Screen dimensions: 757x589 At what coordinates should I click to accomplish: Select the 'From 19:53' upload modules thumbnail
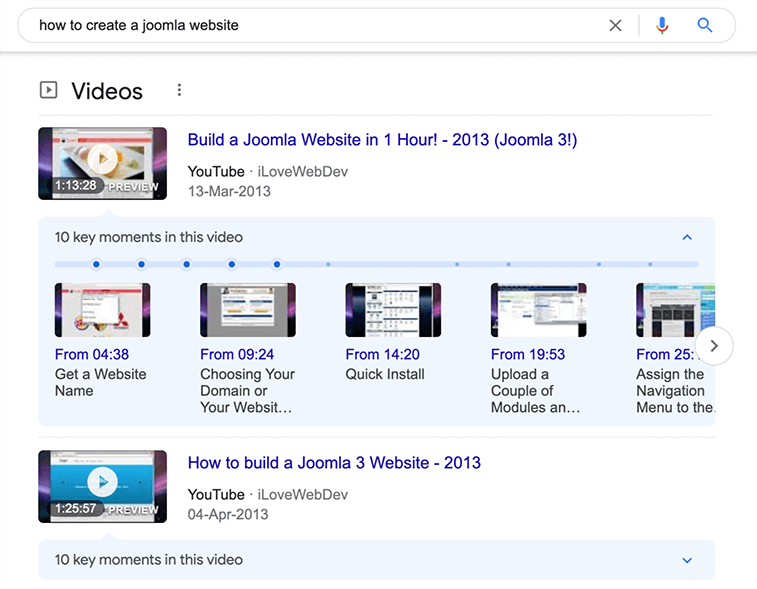[538, 310]
